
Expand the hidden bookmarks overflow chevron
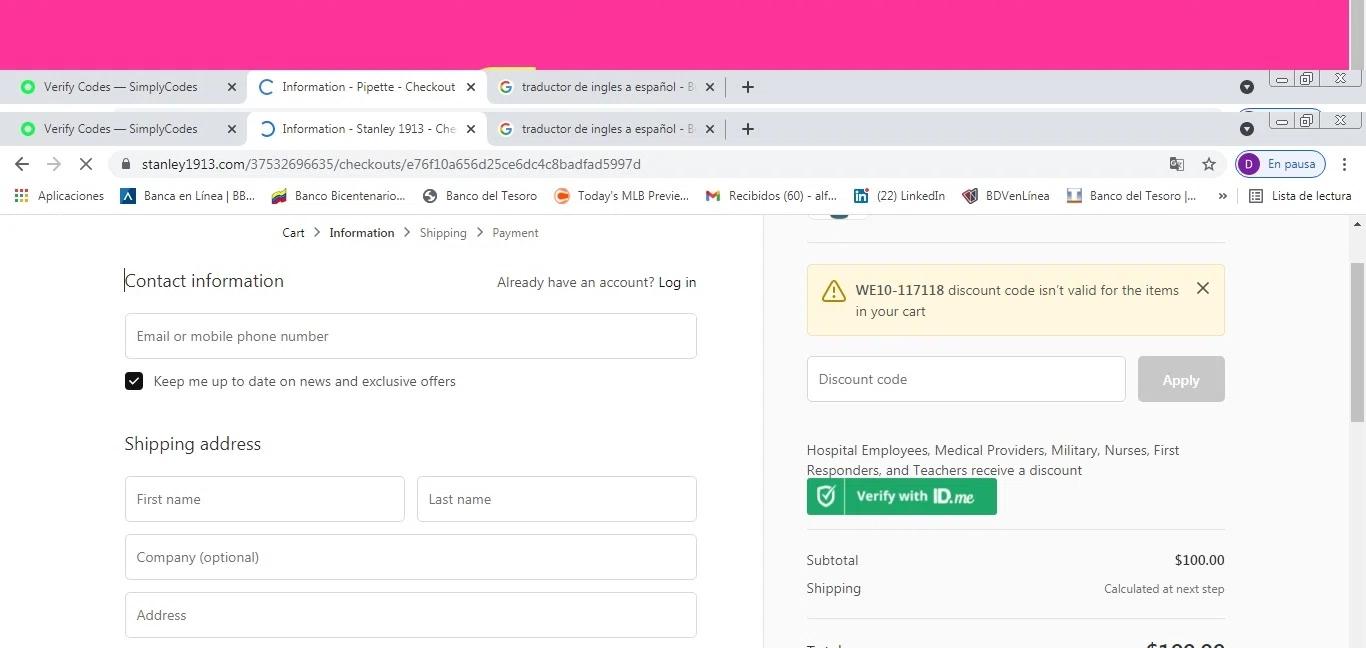tap(1222, 196)
